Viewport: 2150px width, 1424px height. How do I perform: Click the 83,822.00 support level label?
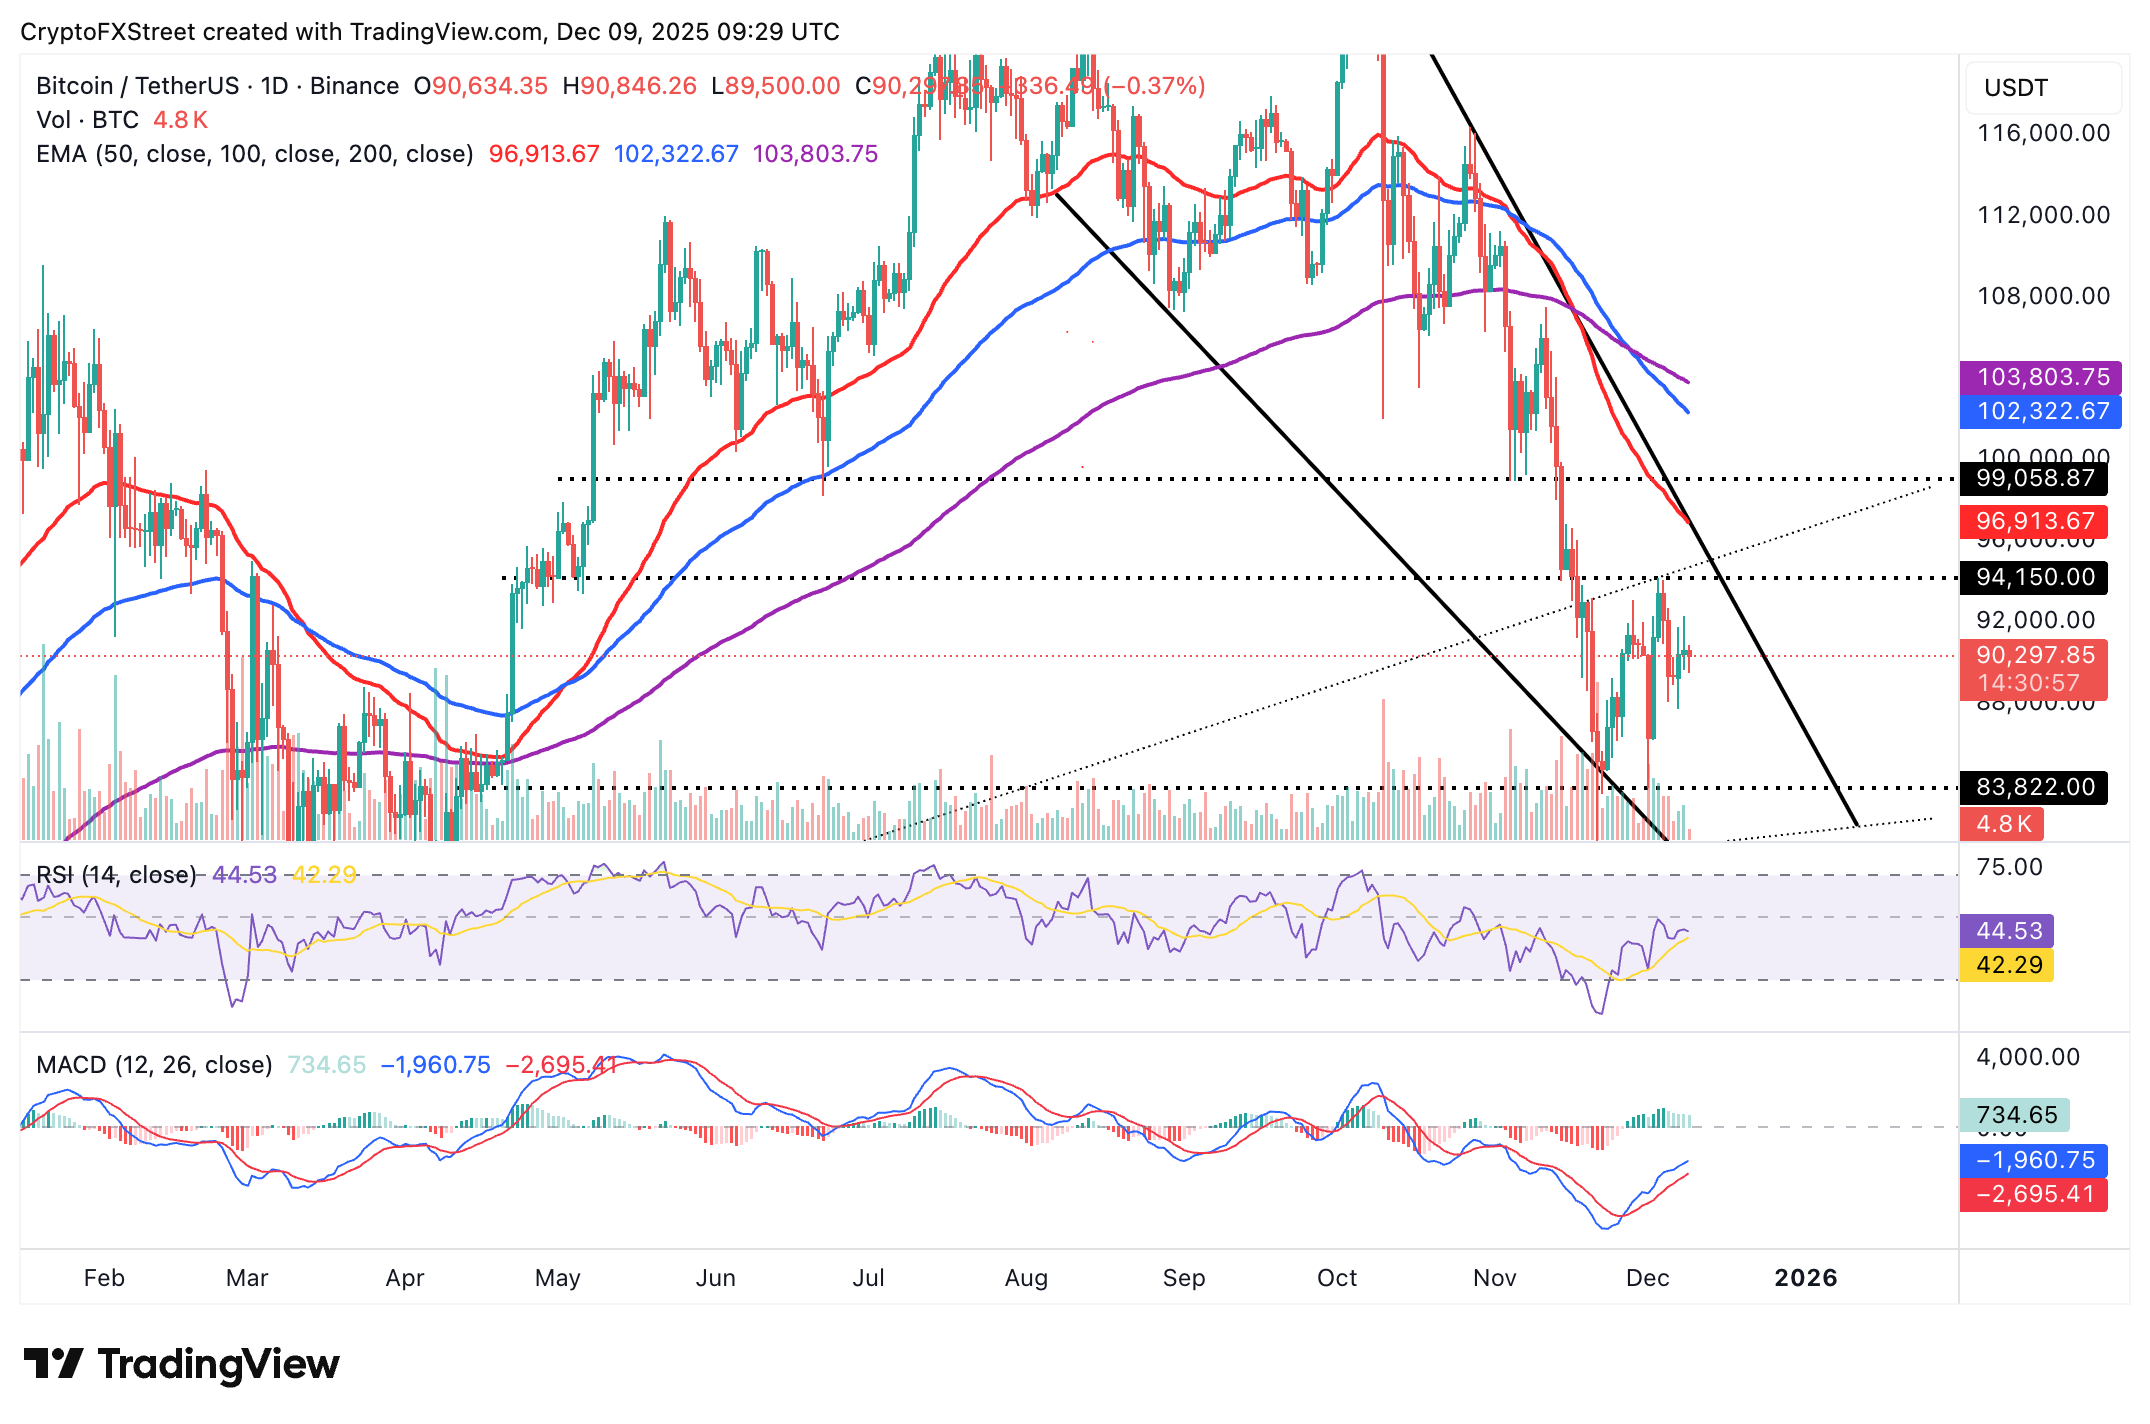click(2032, 787)
